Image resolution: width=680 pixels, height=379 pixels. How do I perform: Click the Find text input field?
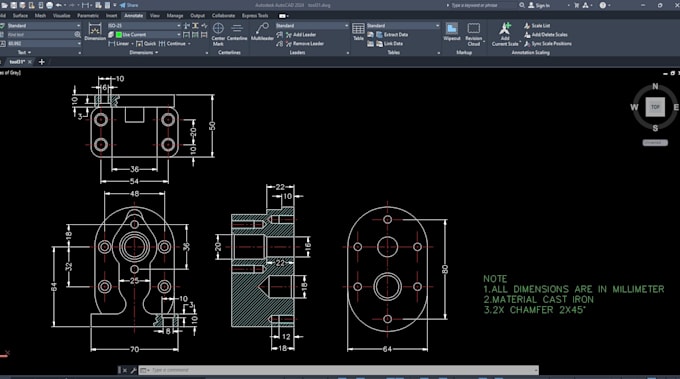point(40,35)
